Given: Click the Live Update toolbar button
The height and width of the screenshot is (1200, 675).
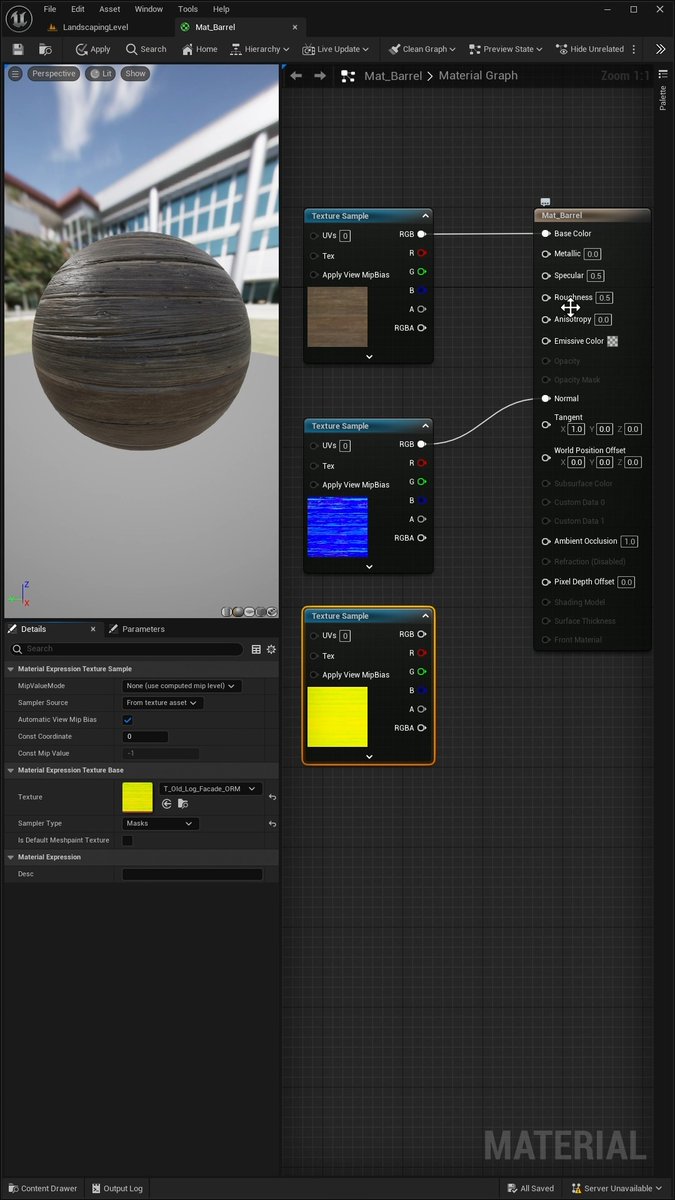Looking at the screenshot, I should click(x=336, y=49).
